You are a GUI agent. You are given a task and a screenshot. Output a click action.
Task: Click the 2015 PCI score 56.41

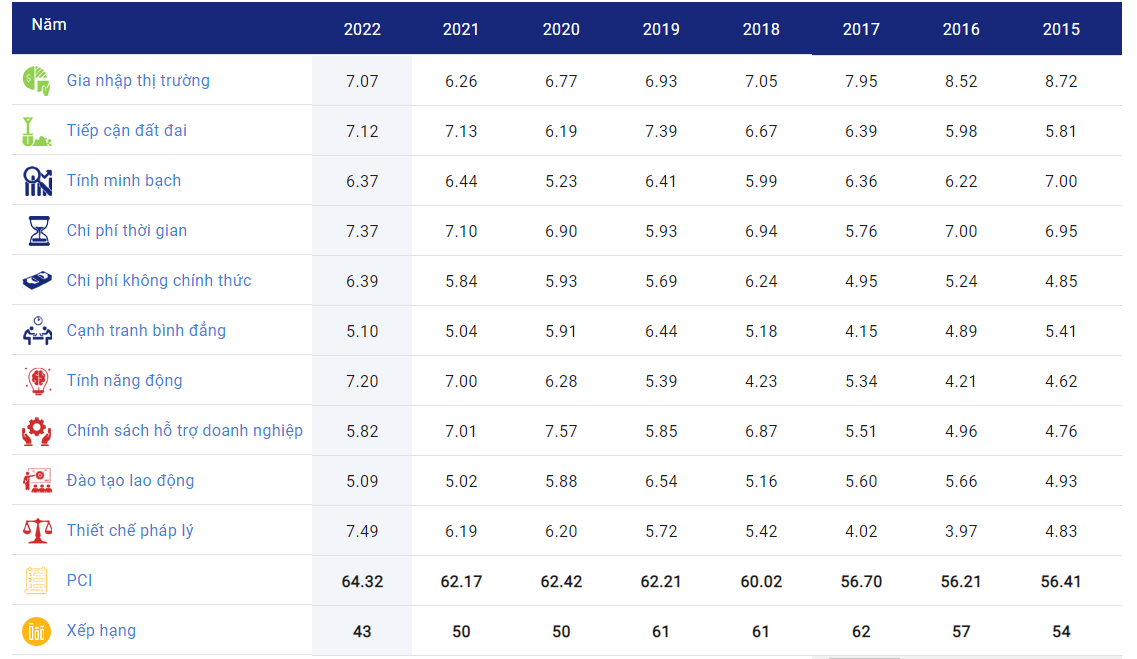tap(1062, 581)
